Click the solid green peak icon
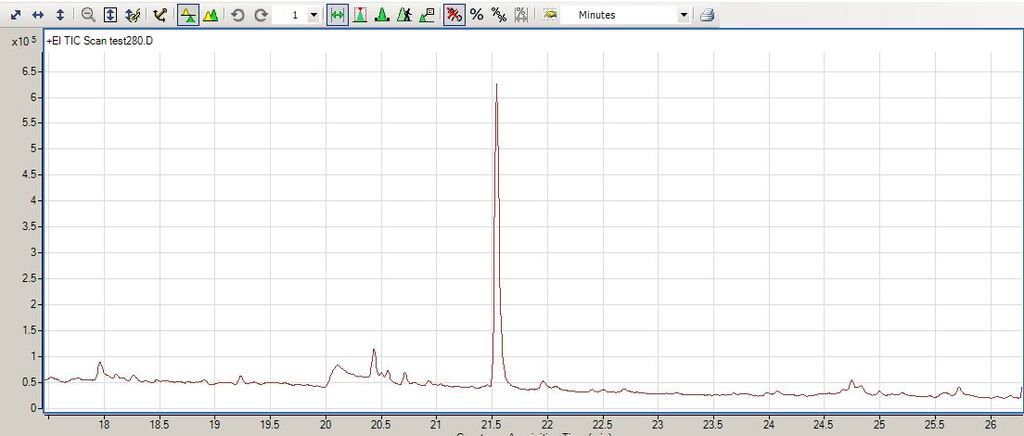The height and width of the screenshot is (436, 1024). pyautogui.click(x=381, y=15)
